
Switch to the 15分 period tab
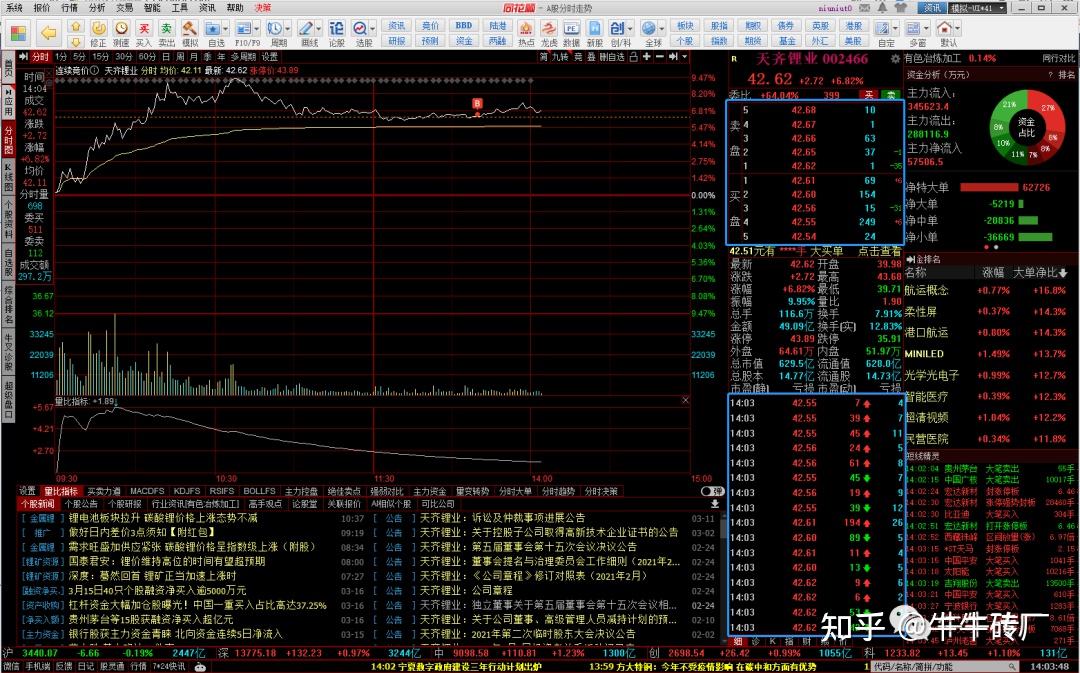[x=101, y=57]
